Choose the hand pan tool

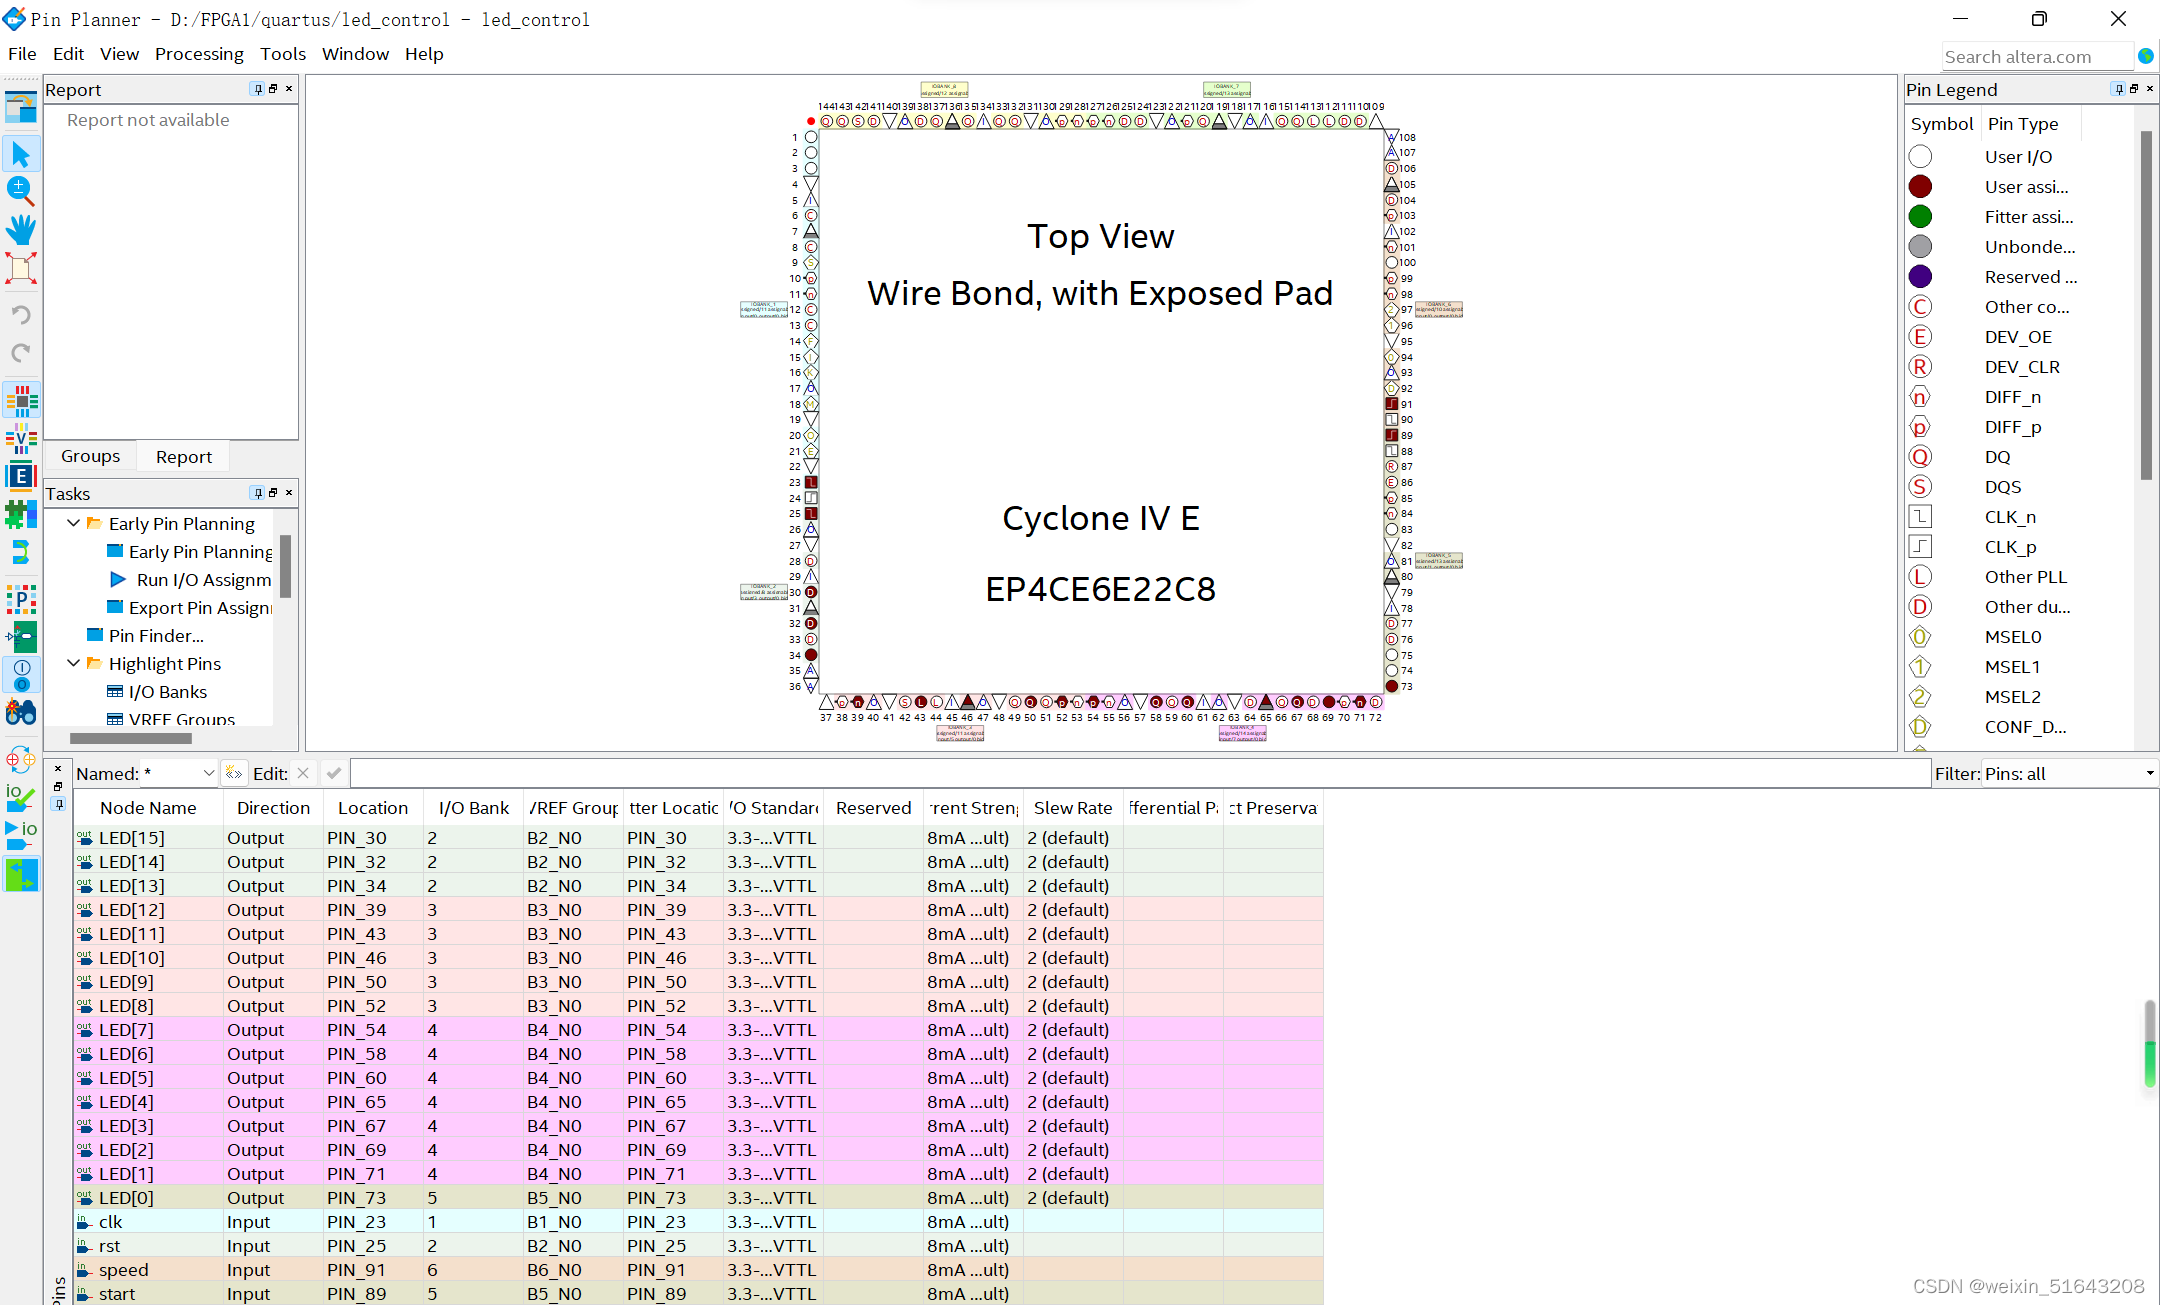point(21,229)
